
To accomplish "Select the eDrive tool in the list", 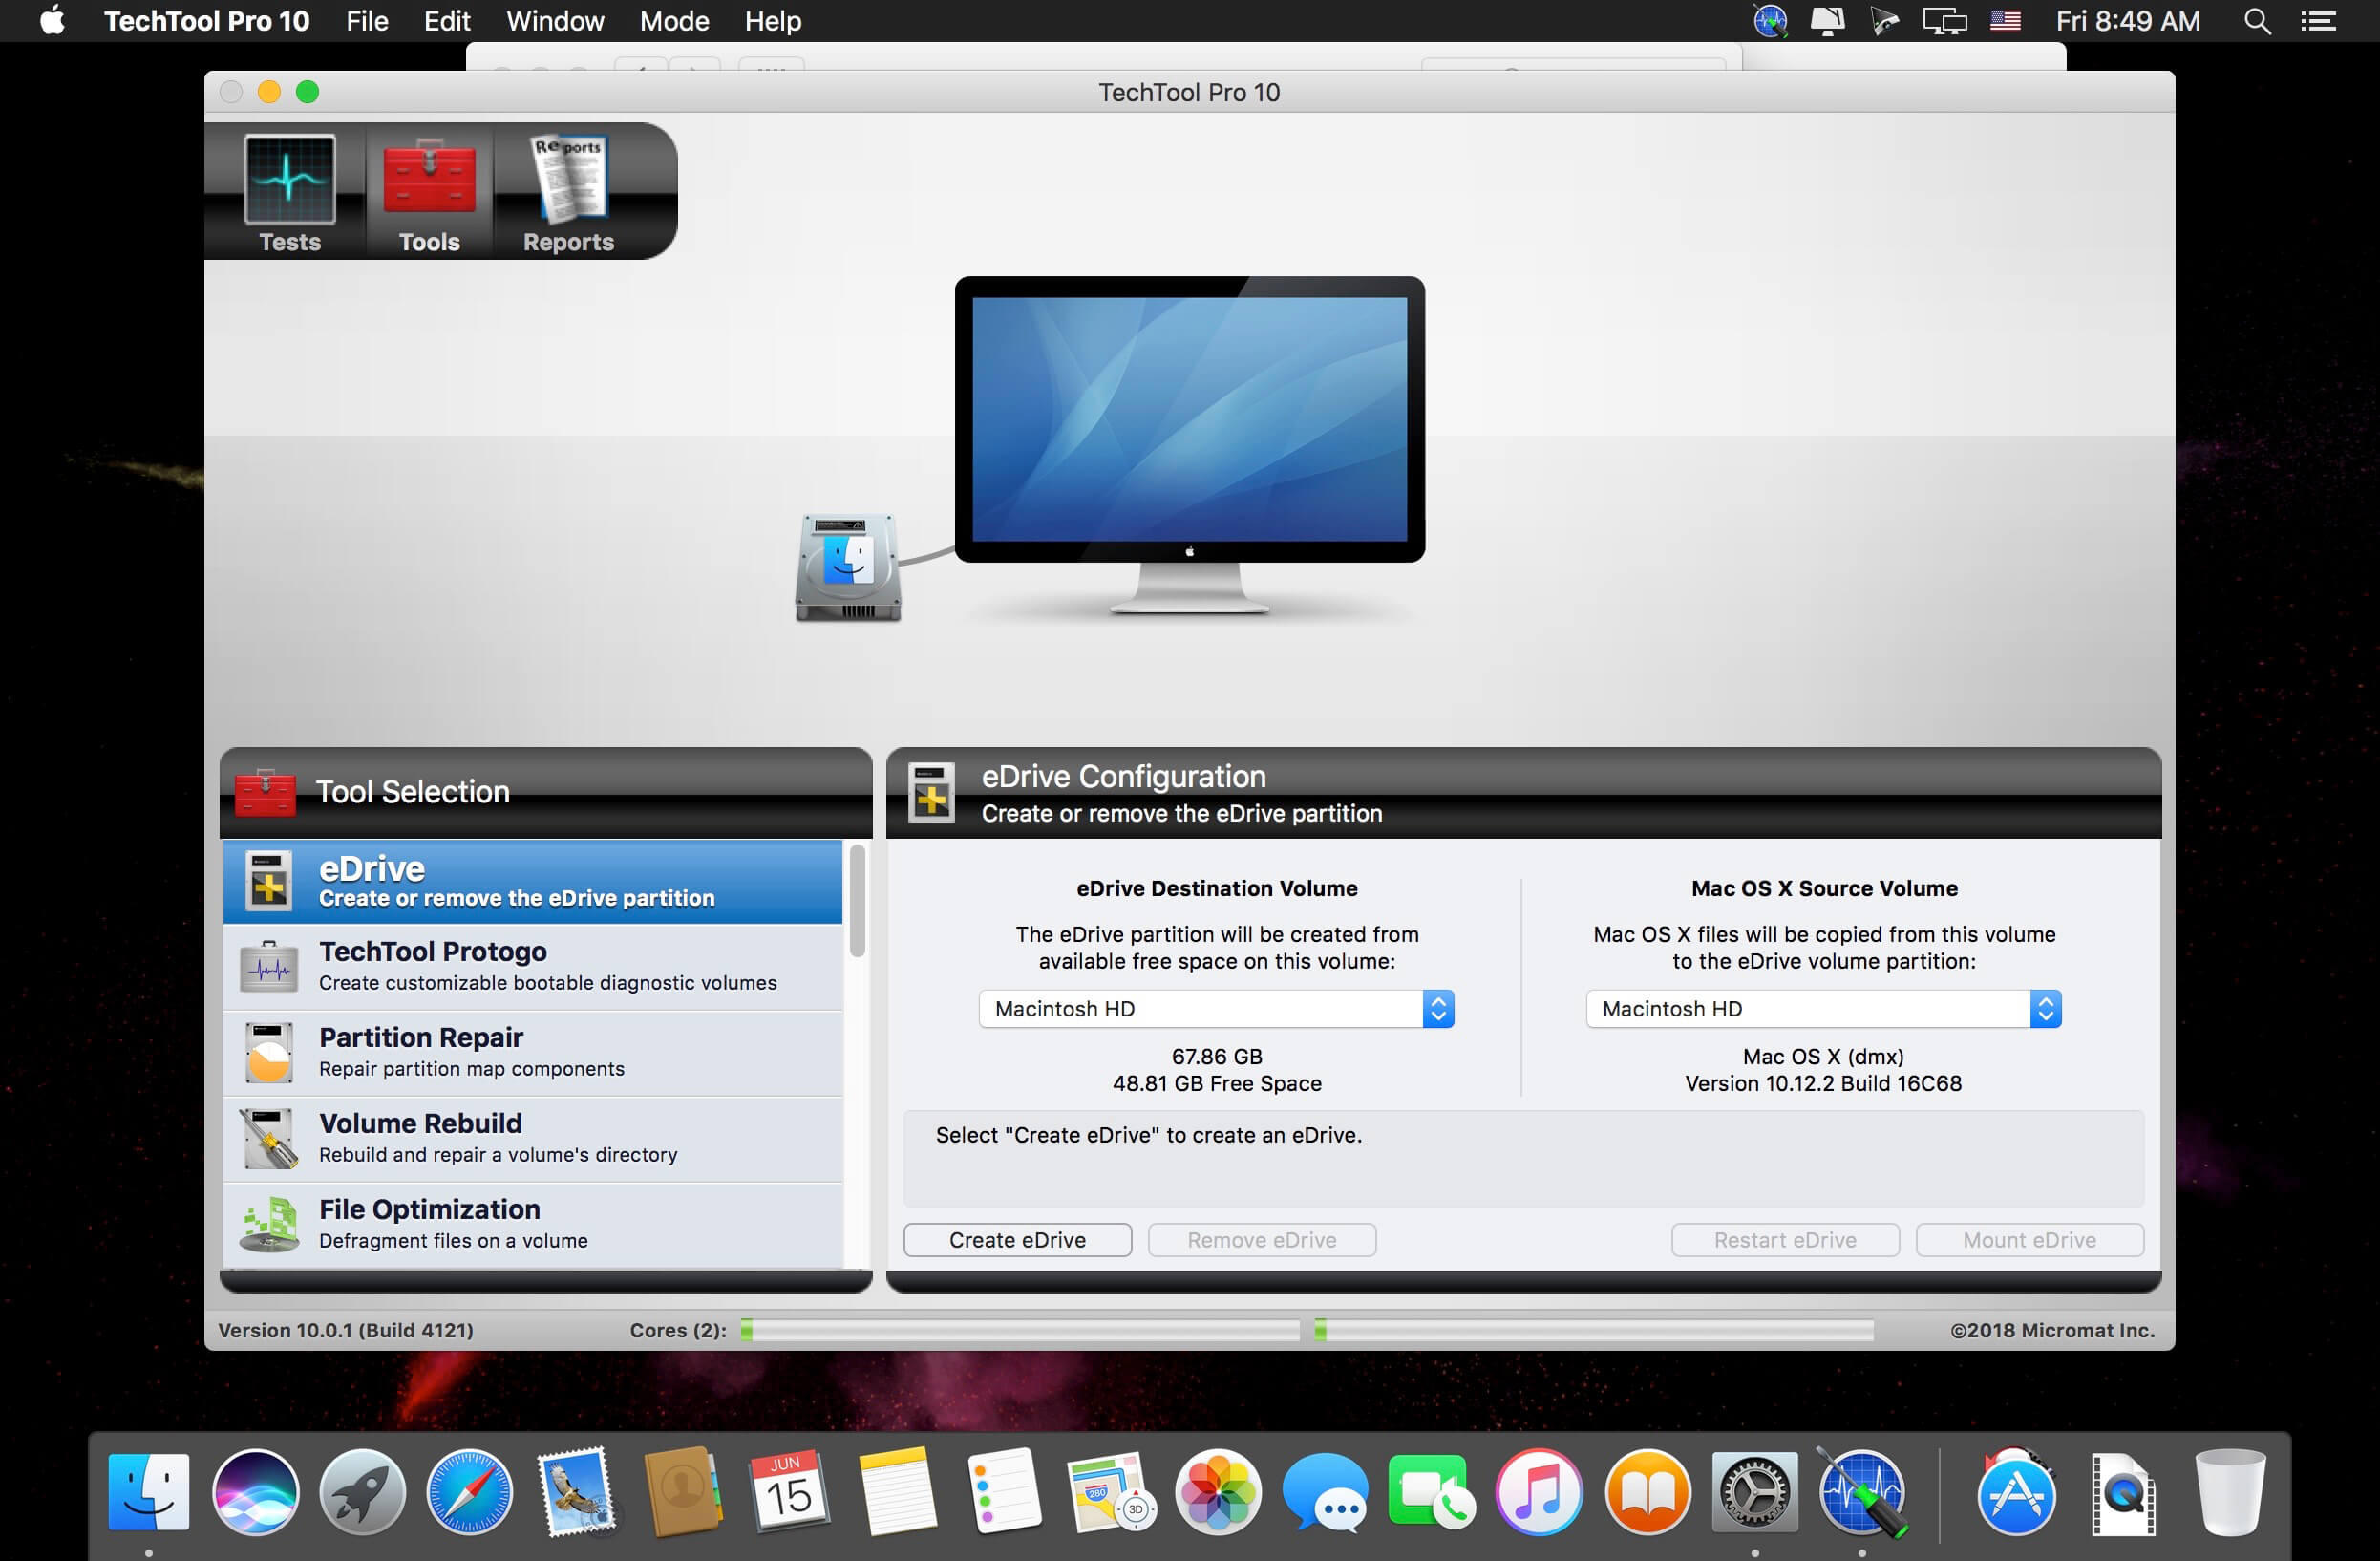I will click(532, 881).
